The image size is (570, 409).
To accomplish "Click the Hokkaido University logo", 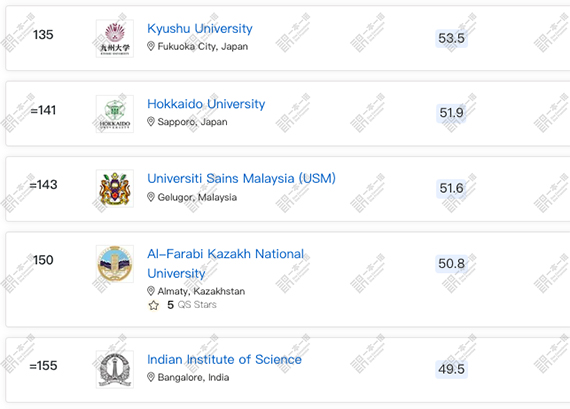I will (115, 114).
